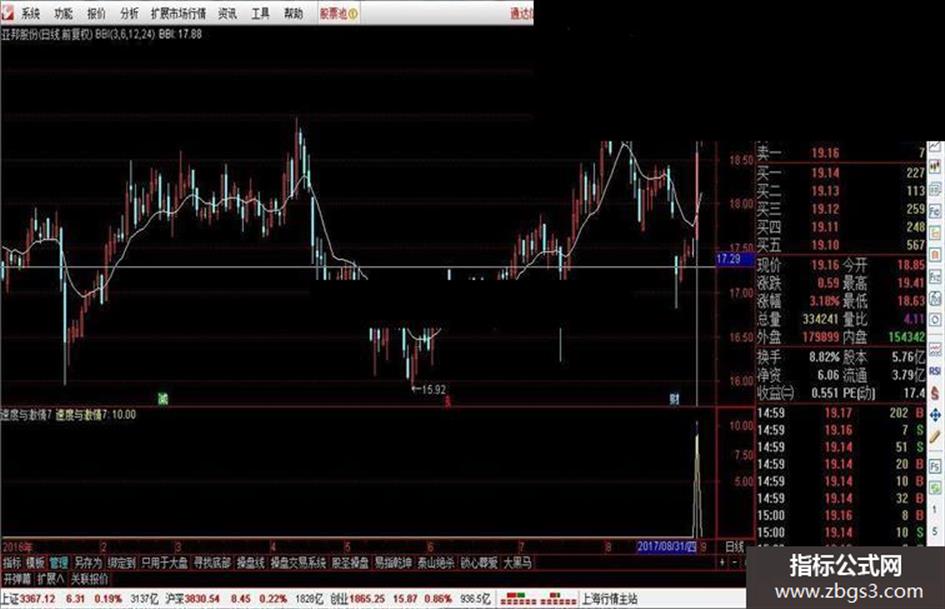Click the 绑定到 button
945x609 pixels.
click(x=121, y=563)
